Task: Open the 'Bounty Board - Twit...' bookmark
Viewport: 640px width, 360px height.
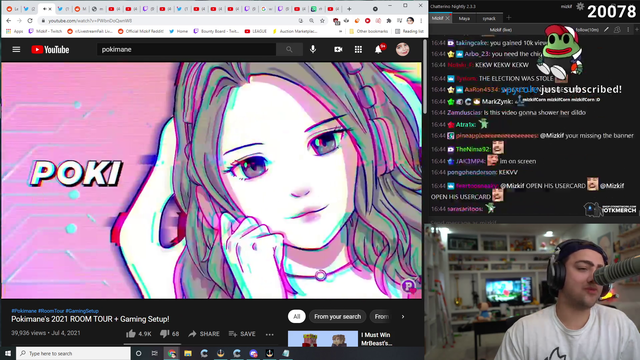Action: coord(216,31)
